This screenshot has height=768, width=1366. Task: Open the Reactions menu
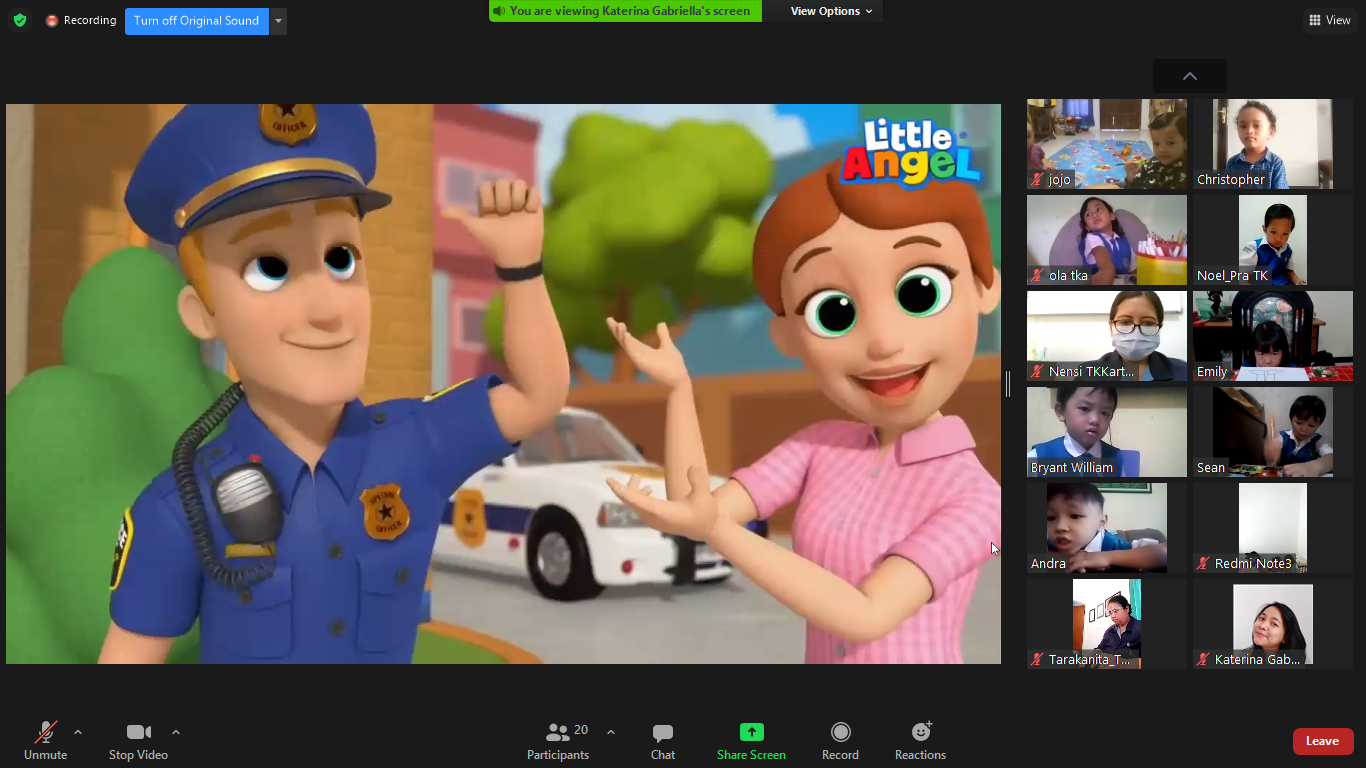(x=920, y=740)
